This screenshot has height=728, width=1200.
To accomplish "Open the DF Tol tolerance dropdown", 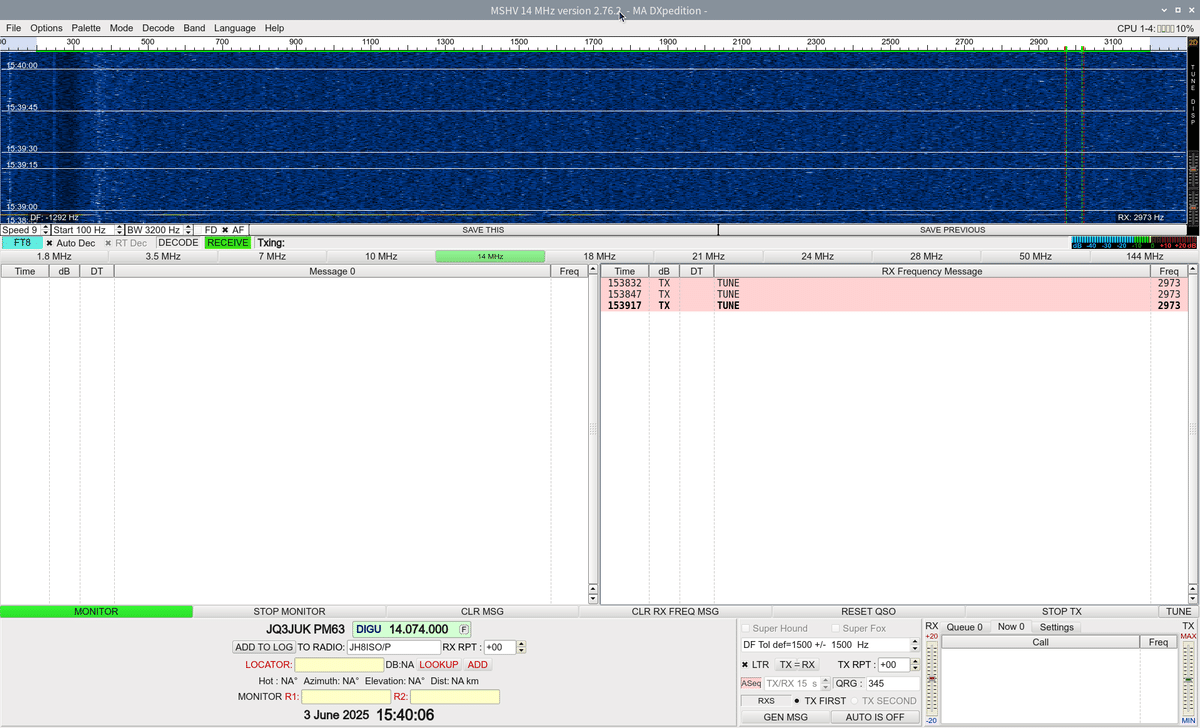I will [913, 644].
